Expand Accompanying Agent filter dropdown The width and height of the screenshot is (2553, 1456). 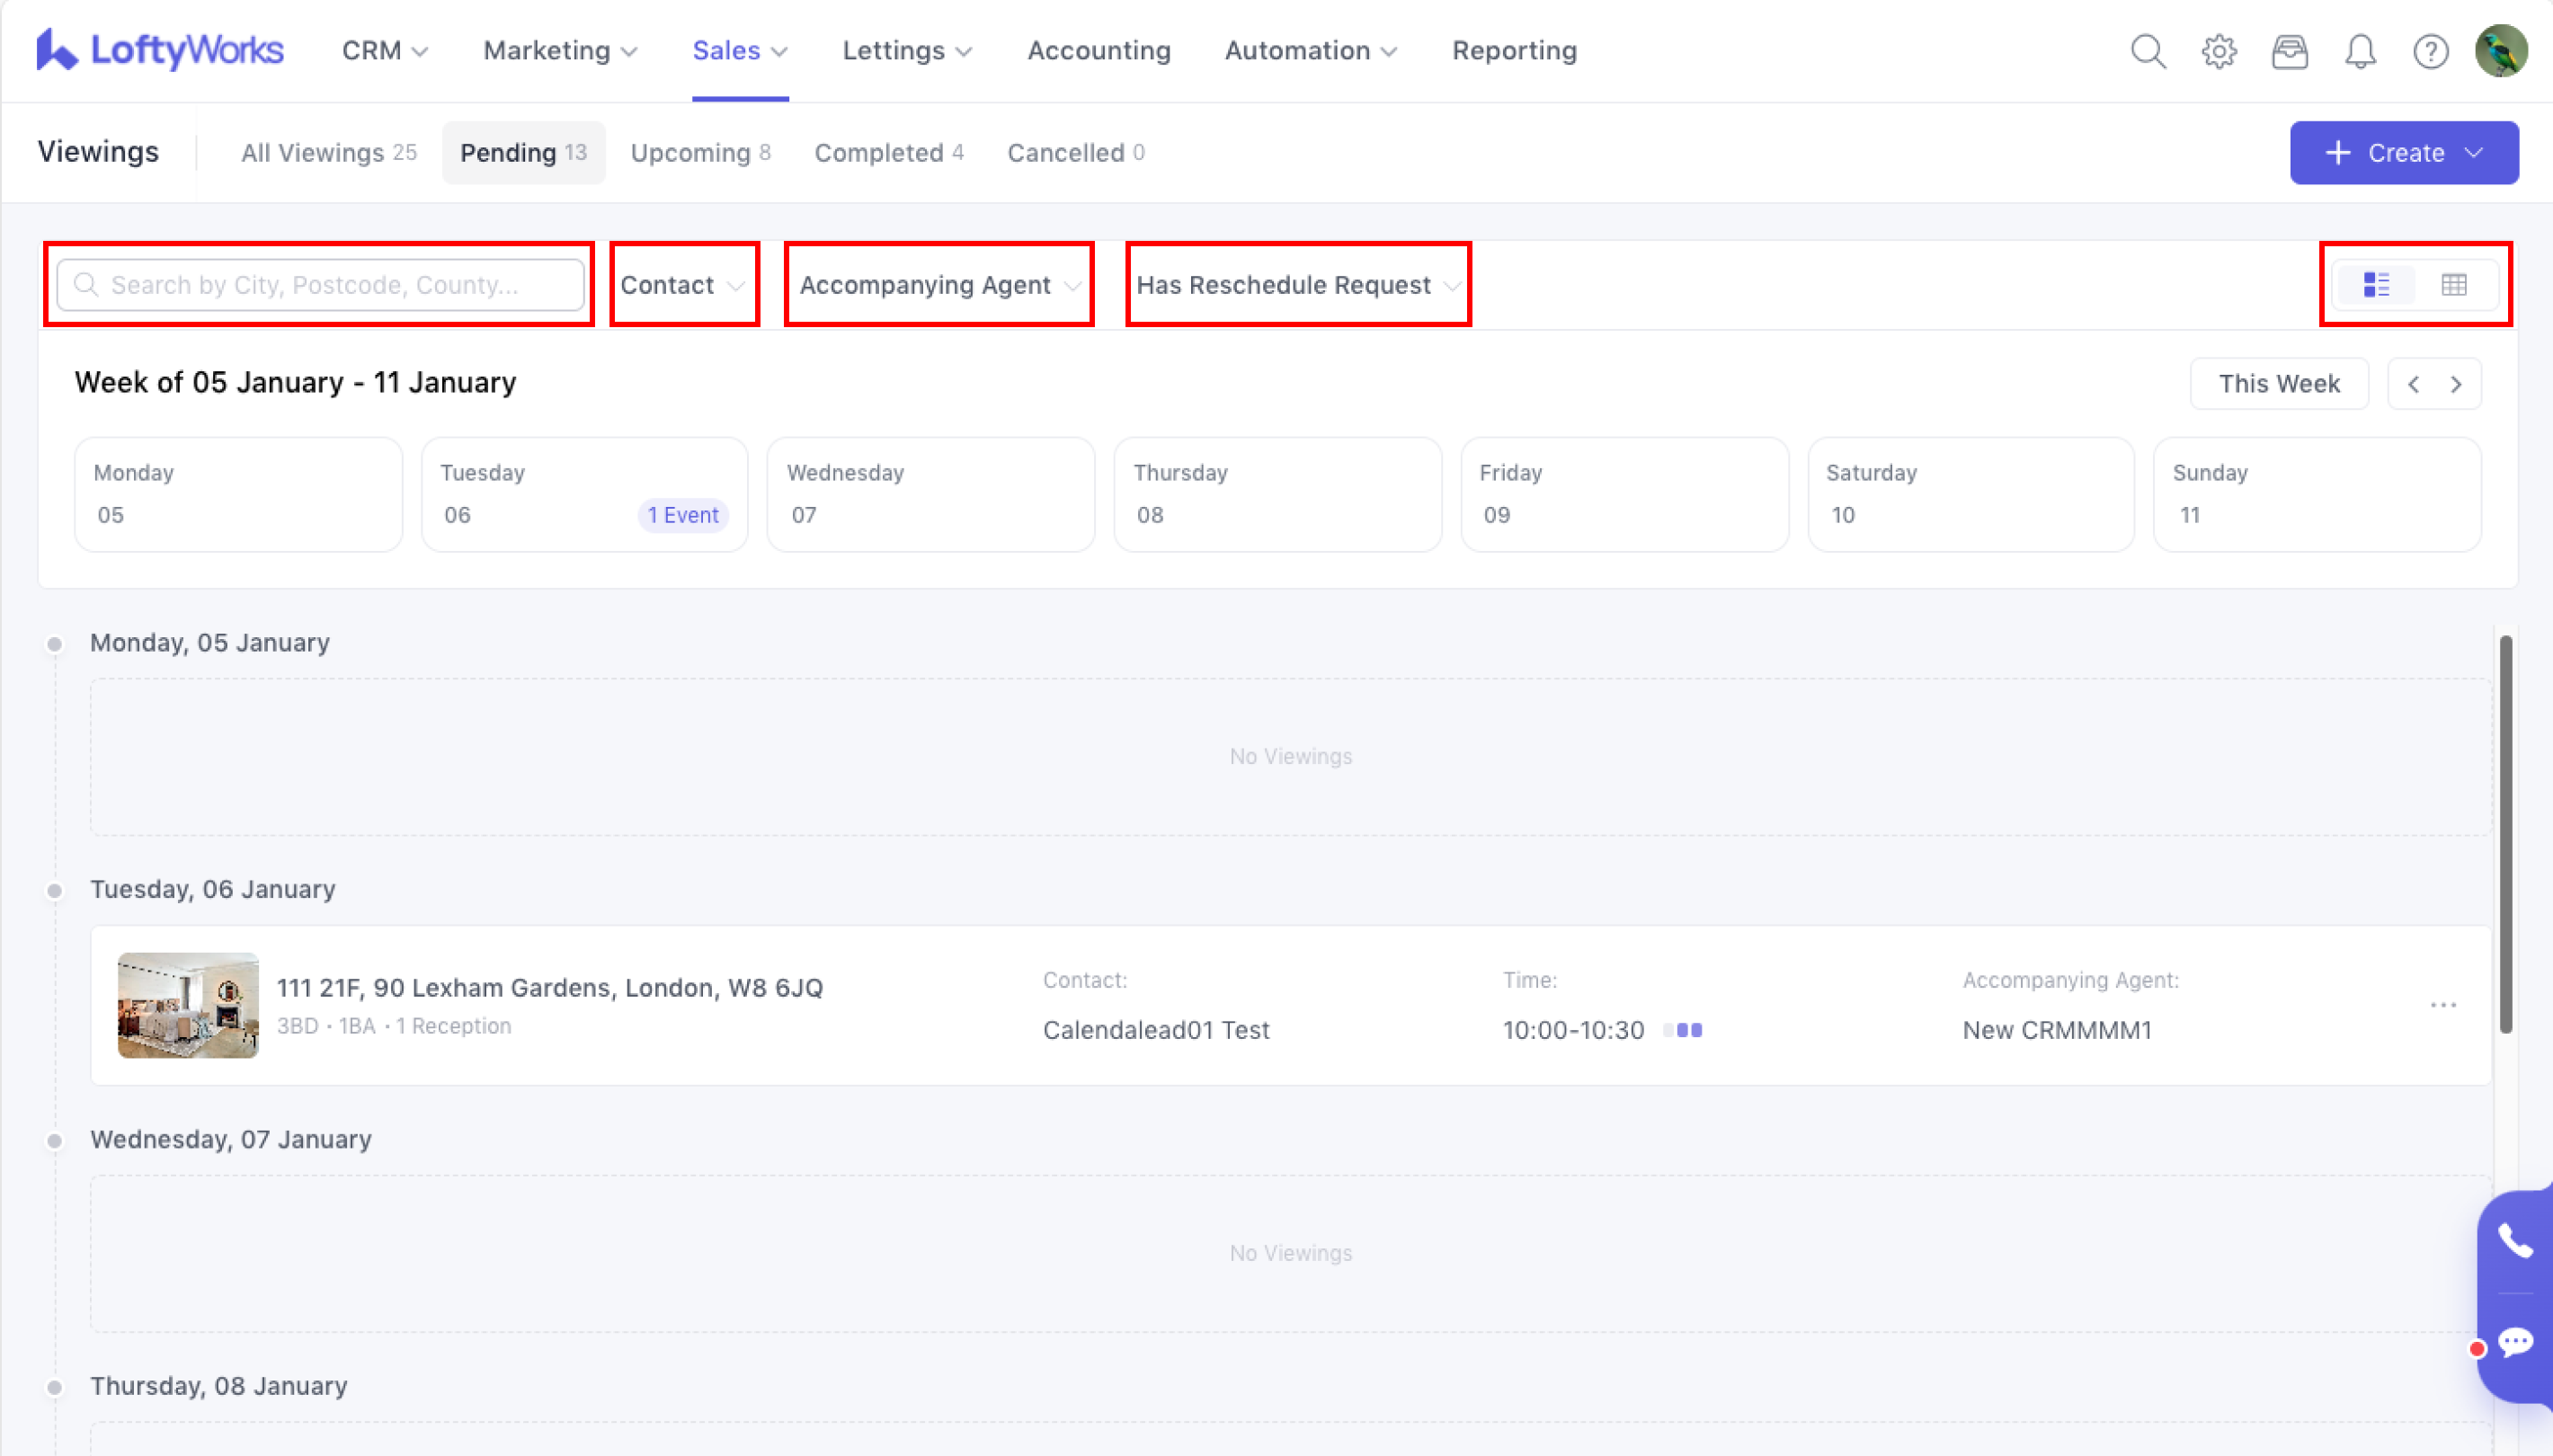point(939,285)
